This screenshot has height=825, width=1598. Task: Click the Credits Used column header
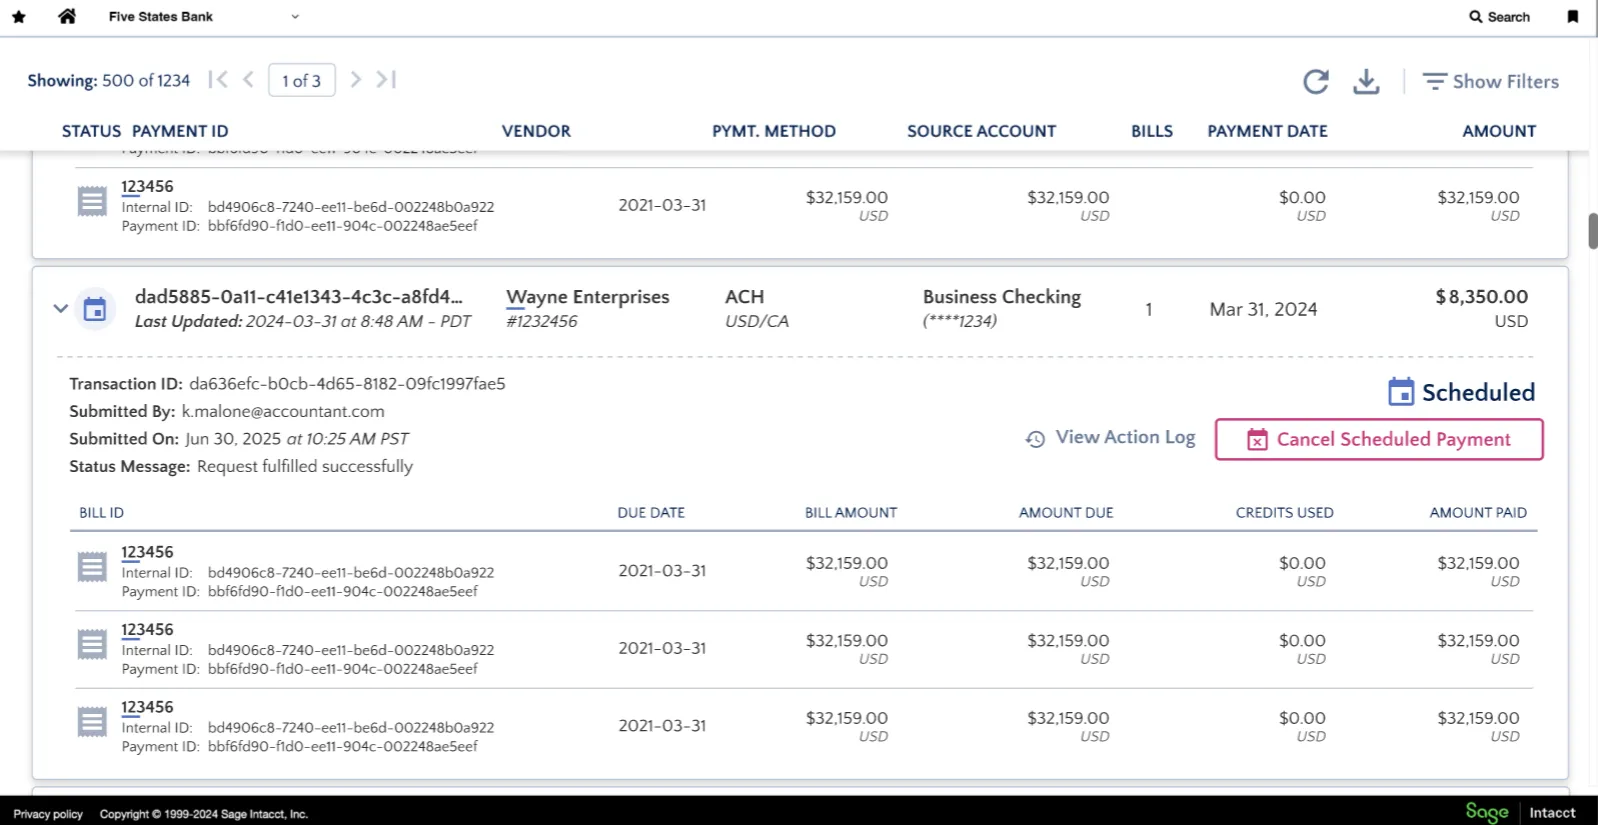tap(1284, 513)
